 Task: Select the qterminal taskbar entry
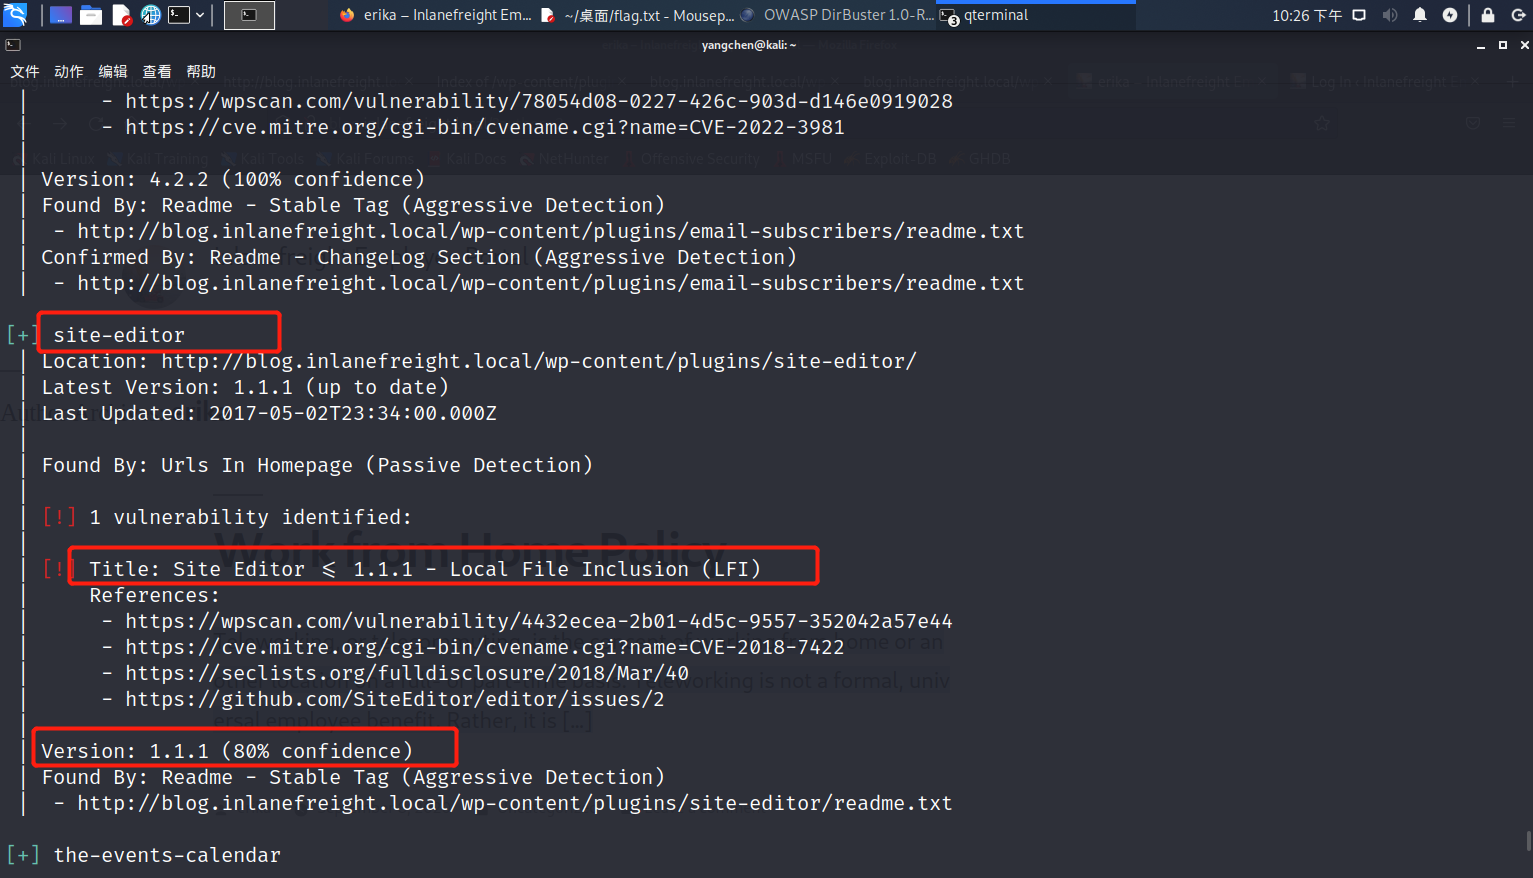[1035, 15]
